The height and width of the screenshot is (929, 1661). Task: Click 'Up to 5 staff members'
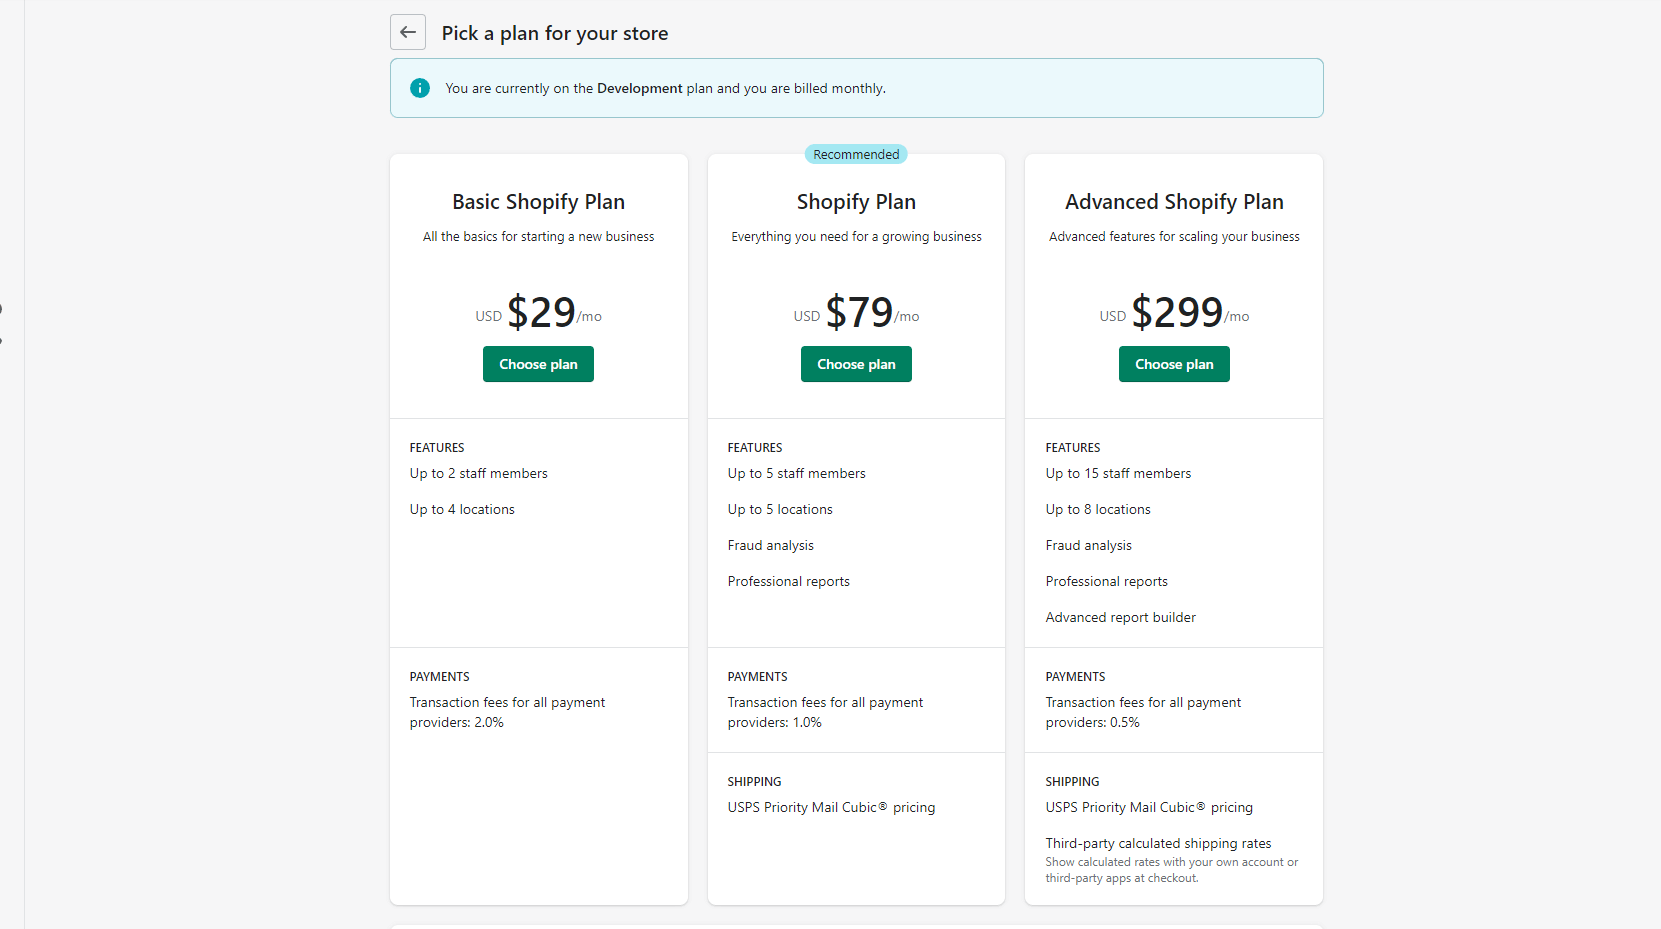(x=796, y=473)
